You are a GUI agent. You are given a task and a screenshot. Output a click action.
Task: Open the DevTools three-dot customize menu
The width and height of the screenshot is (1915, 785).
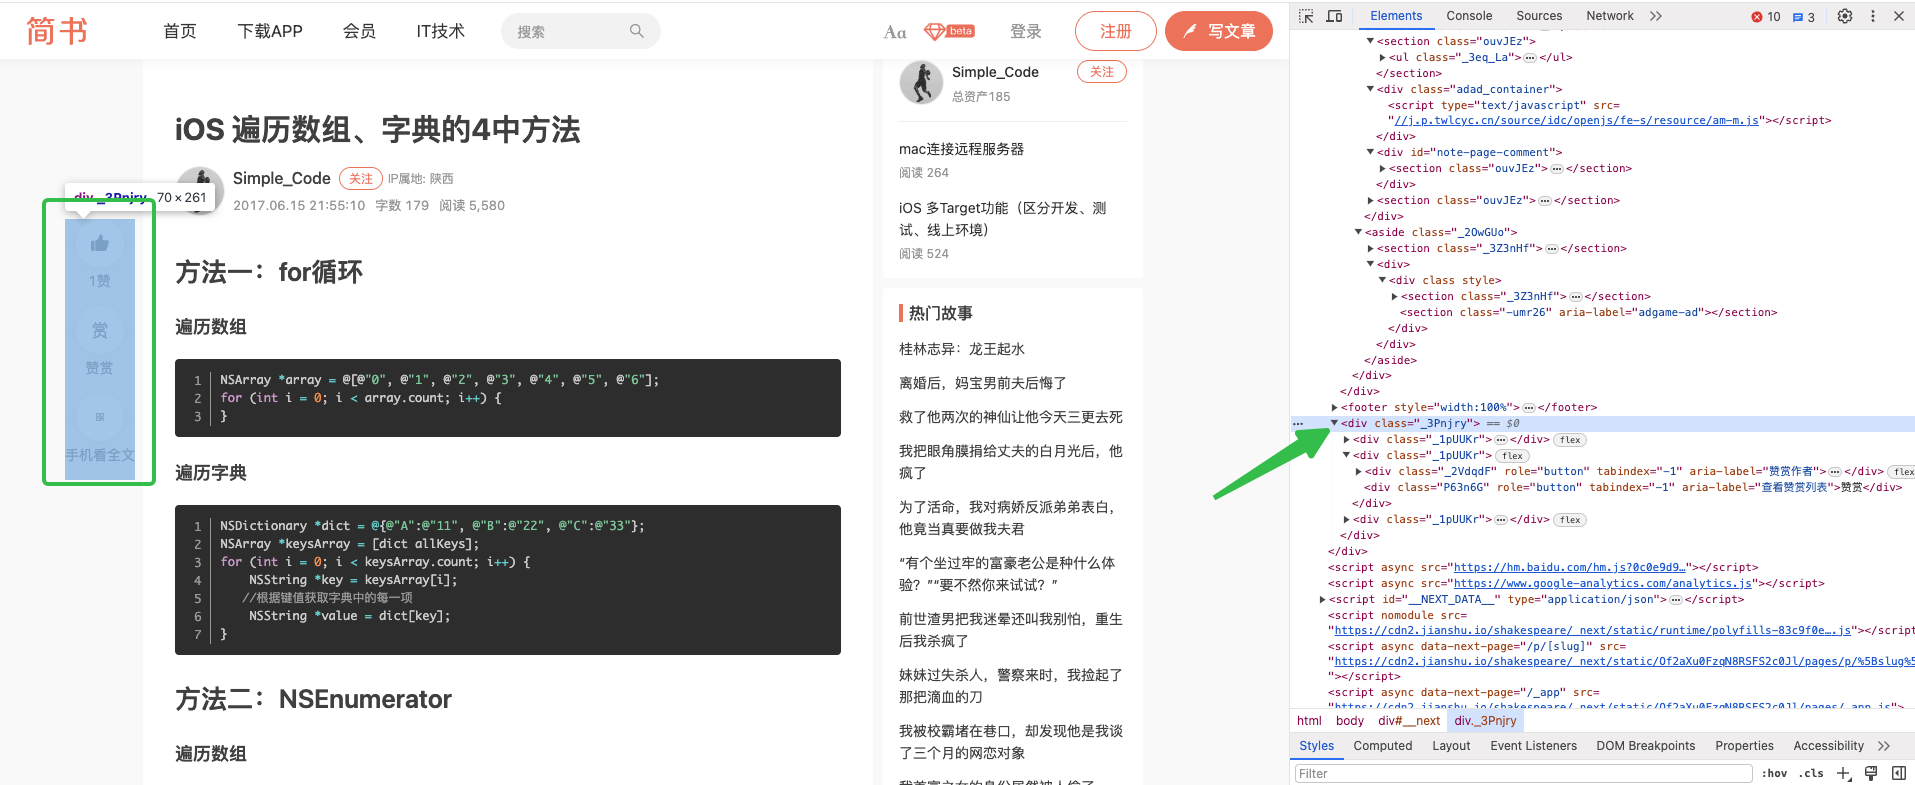[1873, 16]
